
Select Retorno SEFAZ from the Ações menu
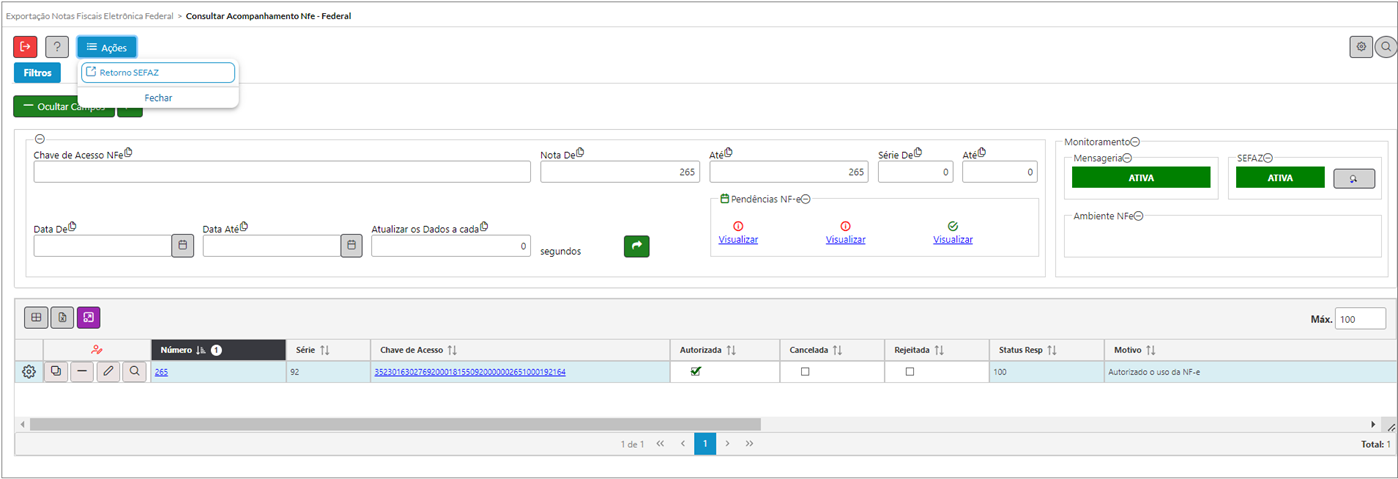[x=157, y=72]
